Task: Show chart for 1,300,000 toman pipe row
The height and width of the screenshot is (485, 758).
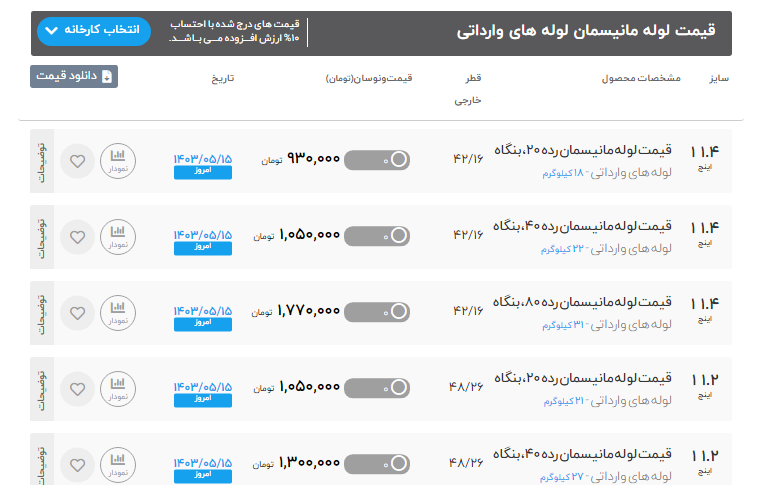Action: point(118,464)
